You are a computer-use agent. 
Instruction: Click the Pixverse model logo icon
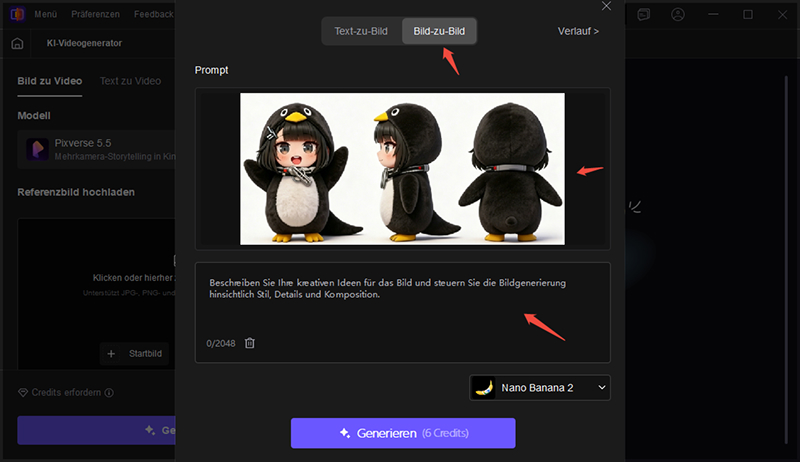tap(38, 149)
